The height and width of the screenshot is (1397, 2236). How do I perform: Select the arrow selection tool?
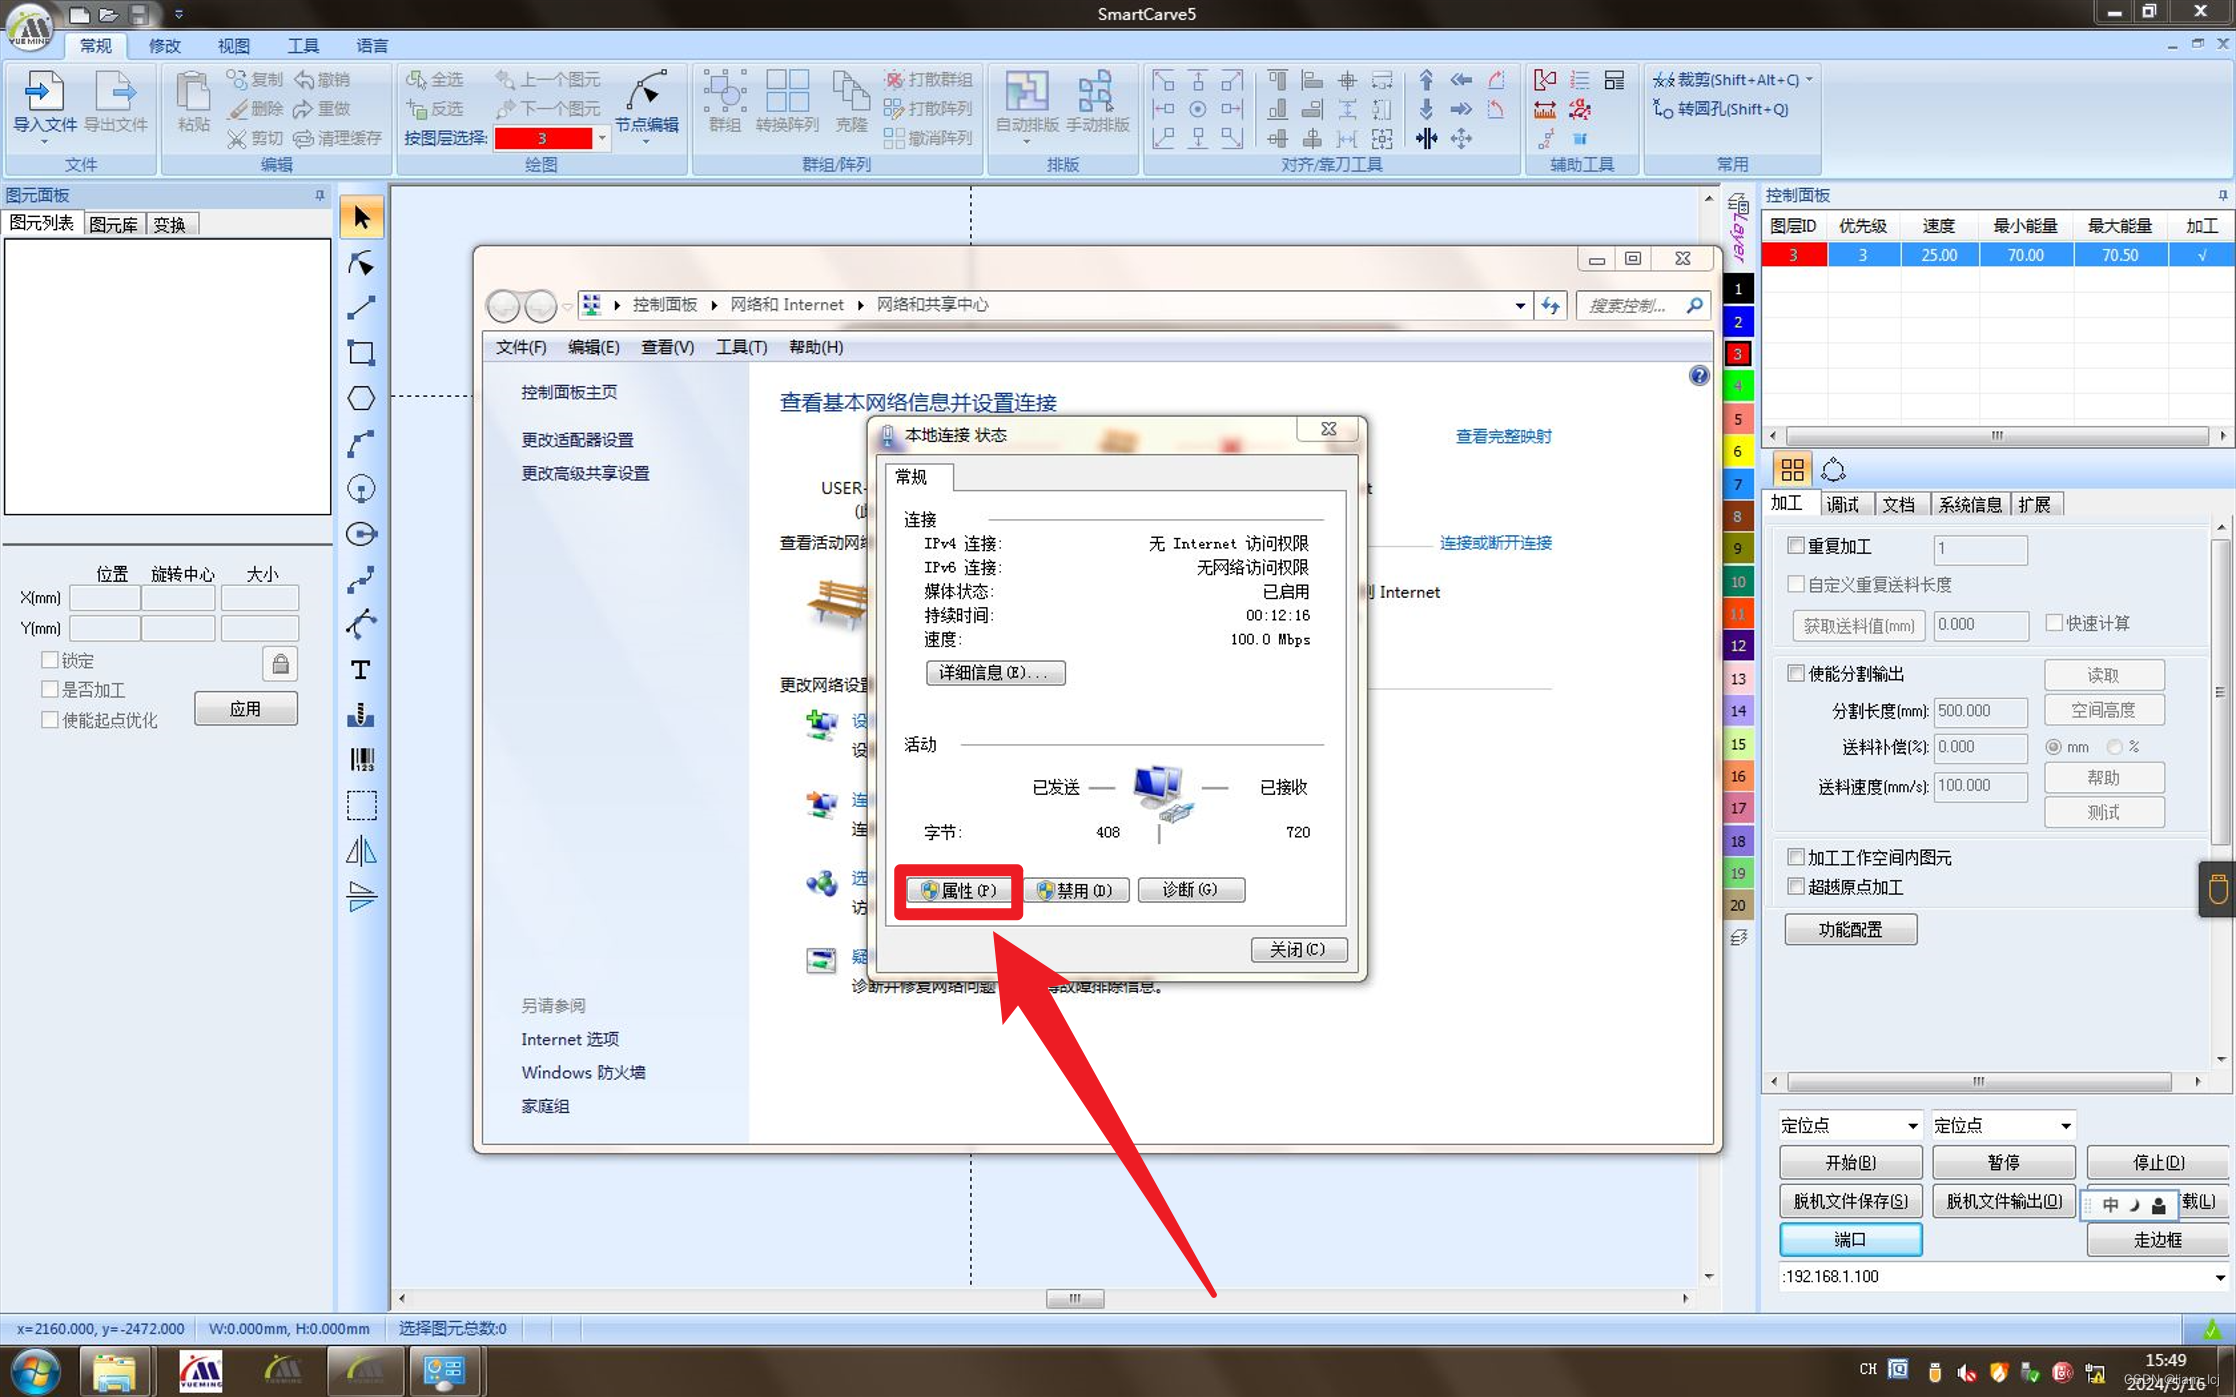(361, 217)
